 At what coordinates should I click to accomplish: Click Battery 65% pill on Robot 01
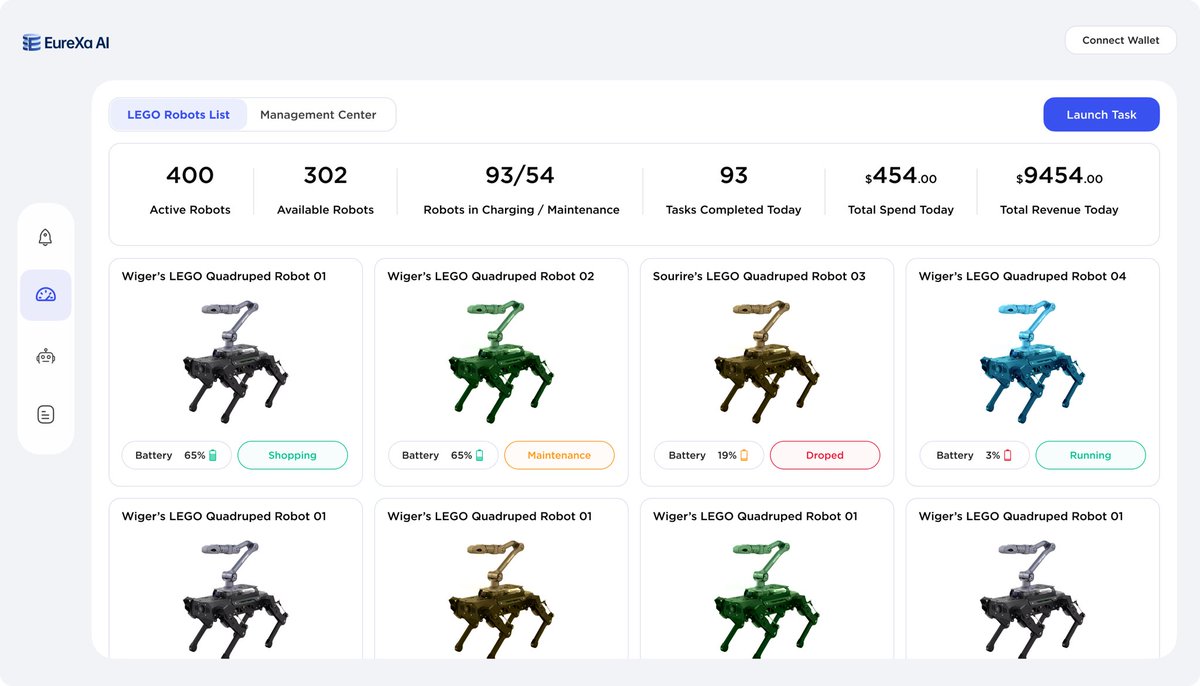177,455
